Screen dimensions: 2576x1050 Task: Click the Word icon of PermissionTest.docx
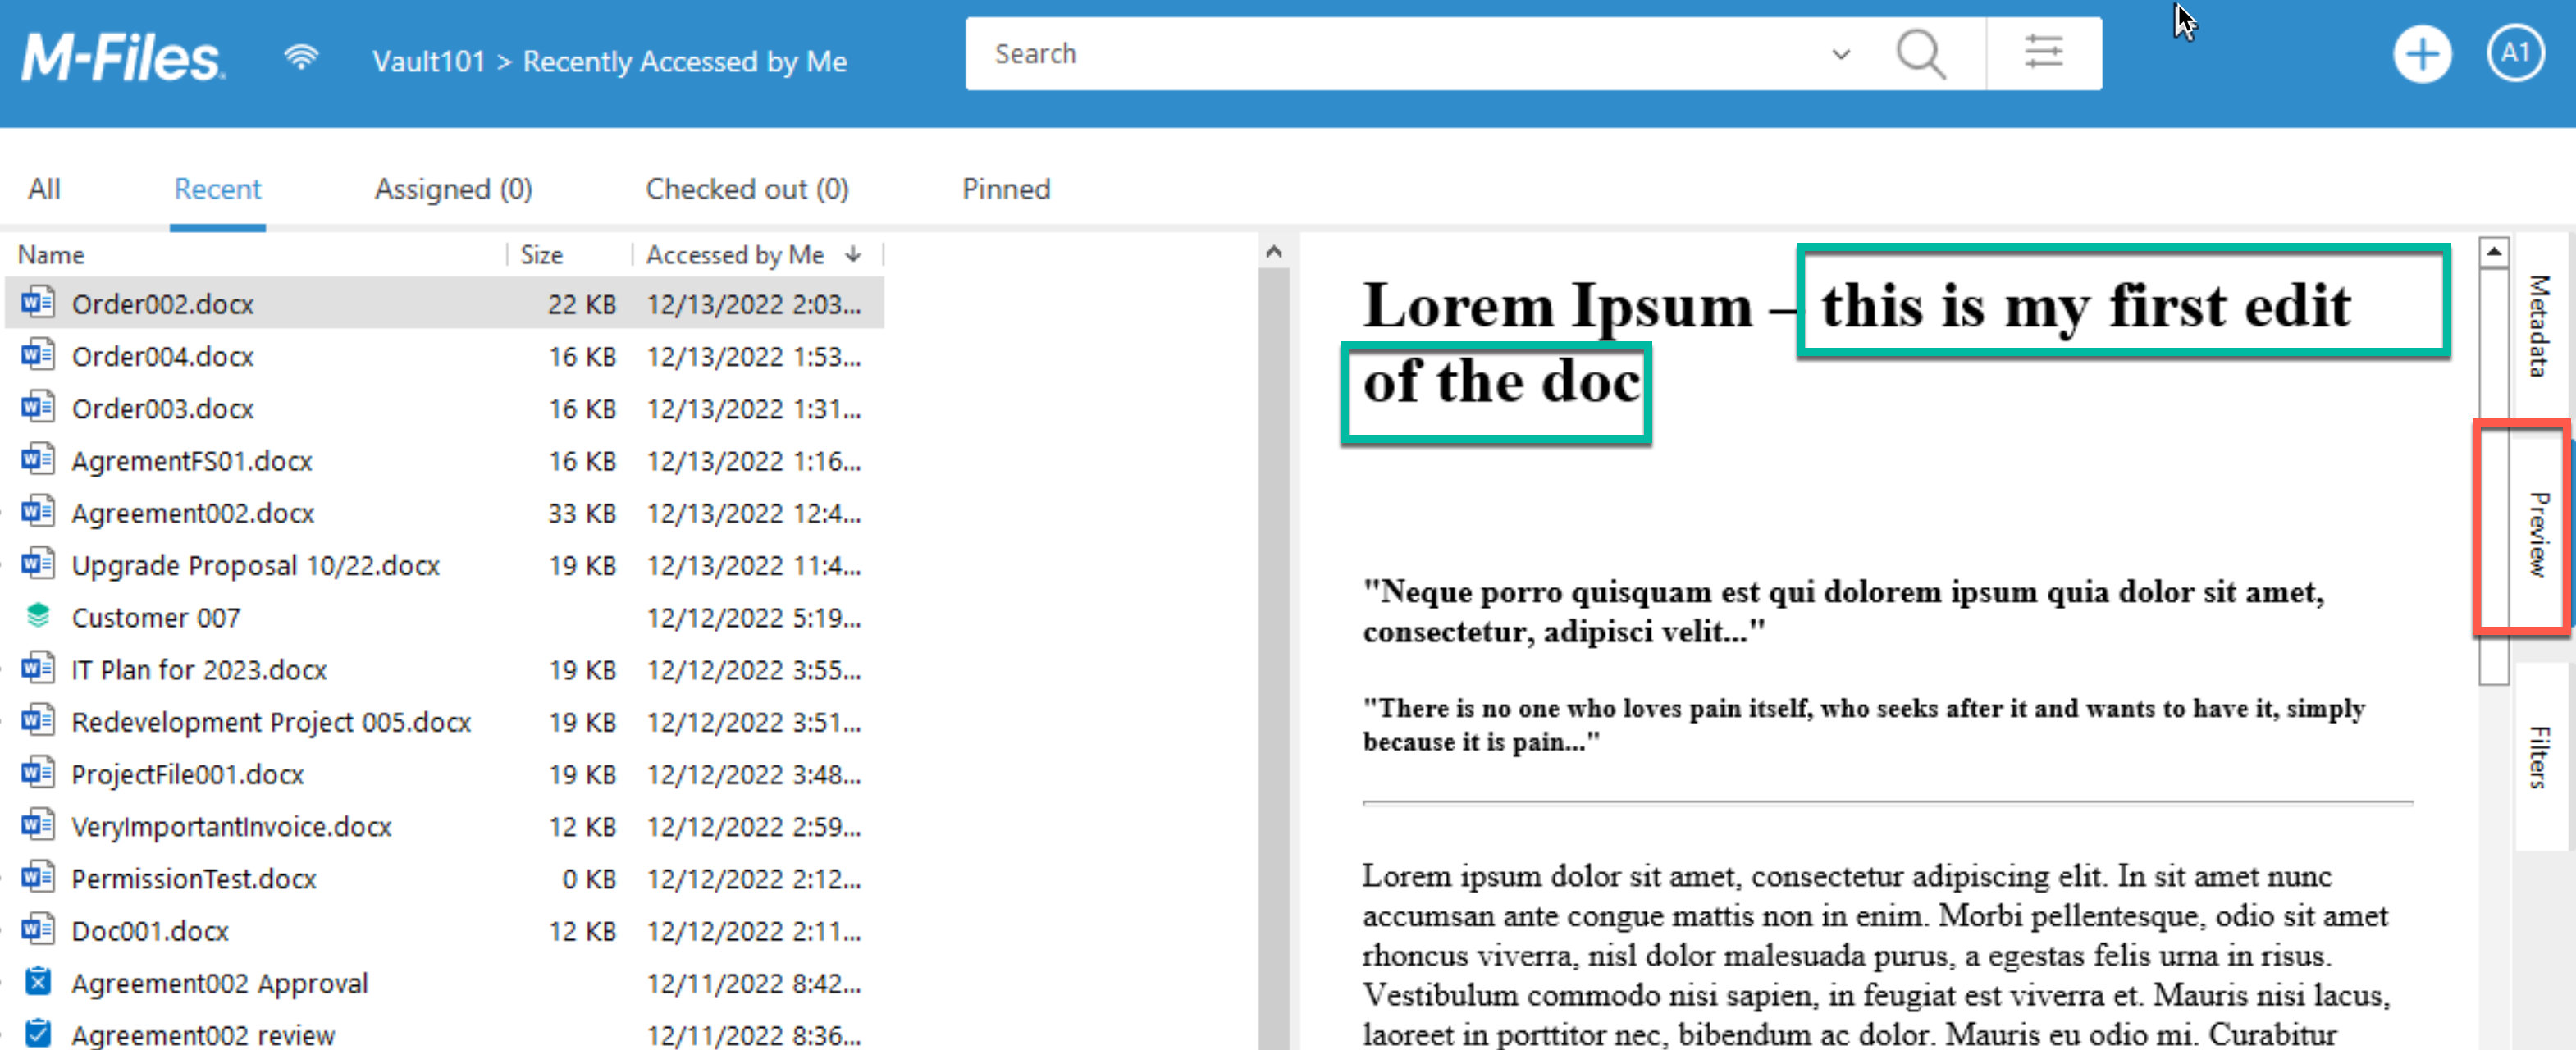point(38,877)
